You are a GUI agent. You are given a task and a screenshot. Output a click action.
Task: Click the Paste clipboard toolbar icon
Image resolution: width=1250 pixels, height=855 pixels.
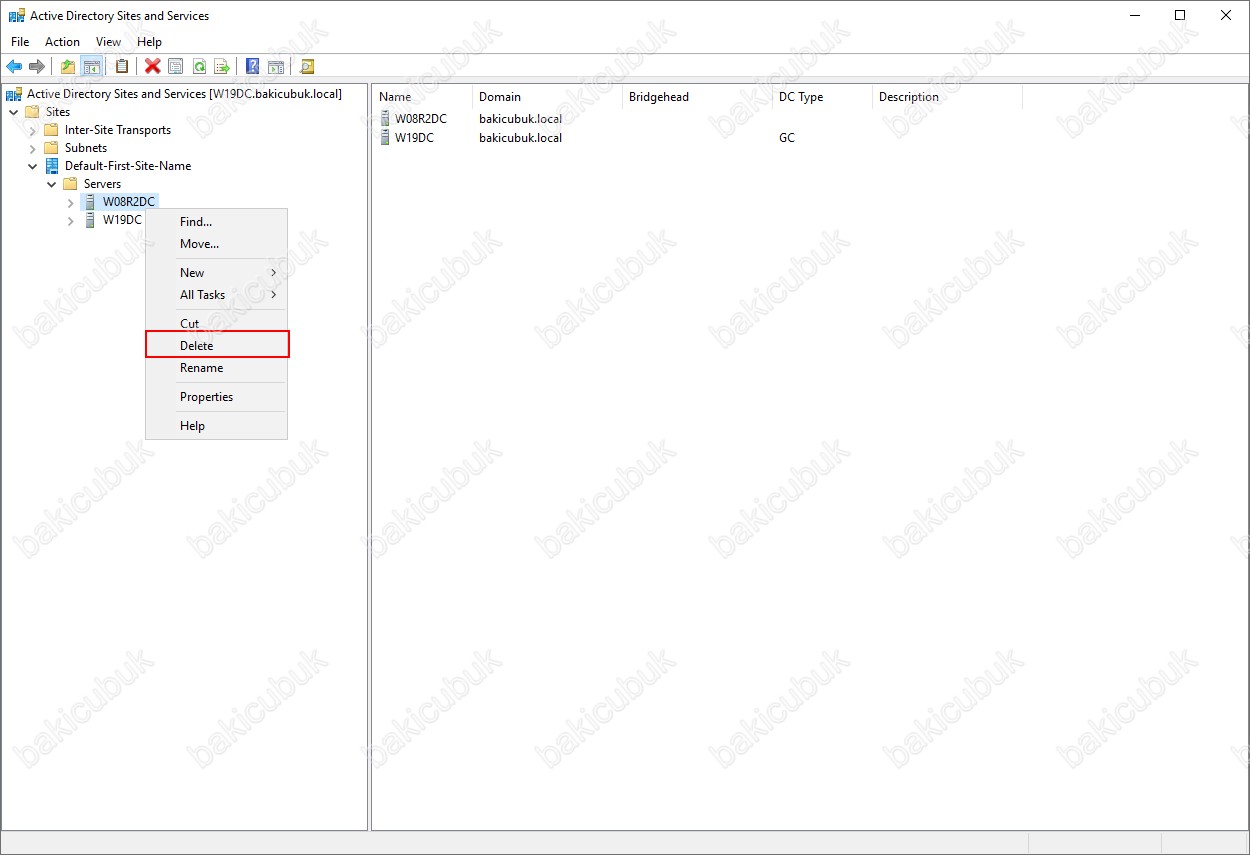coord(122,67)
